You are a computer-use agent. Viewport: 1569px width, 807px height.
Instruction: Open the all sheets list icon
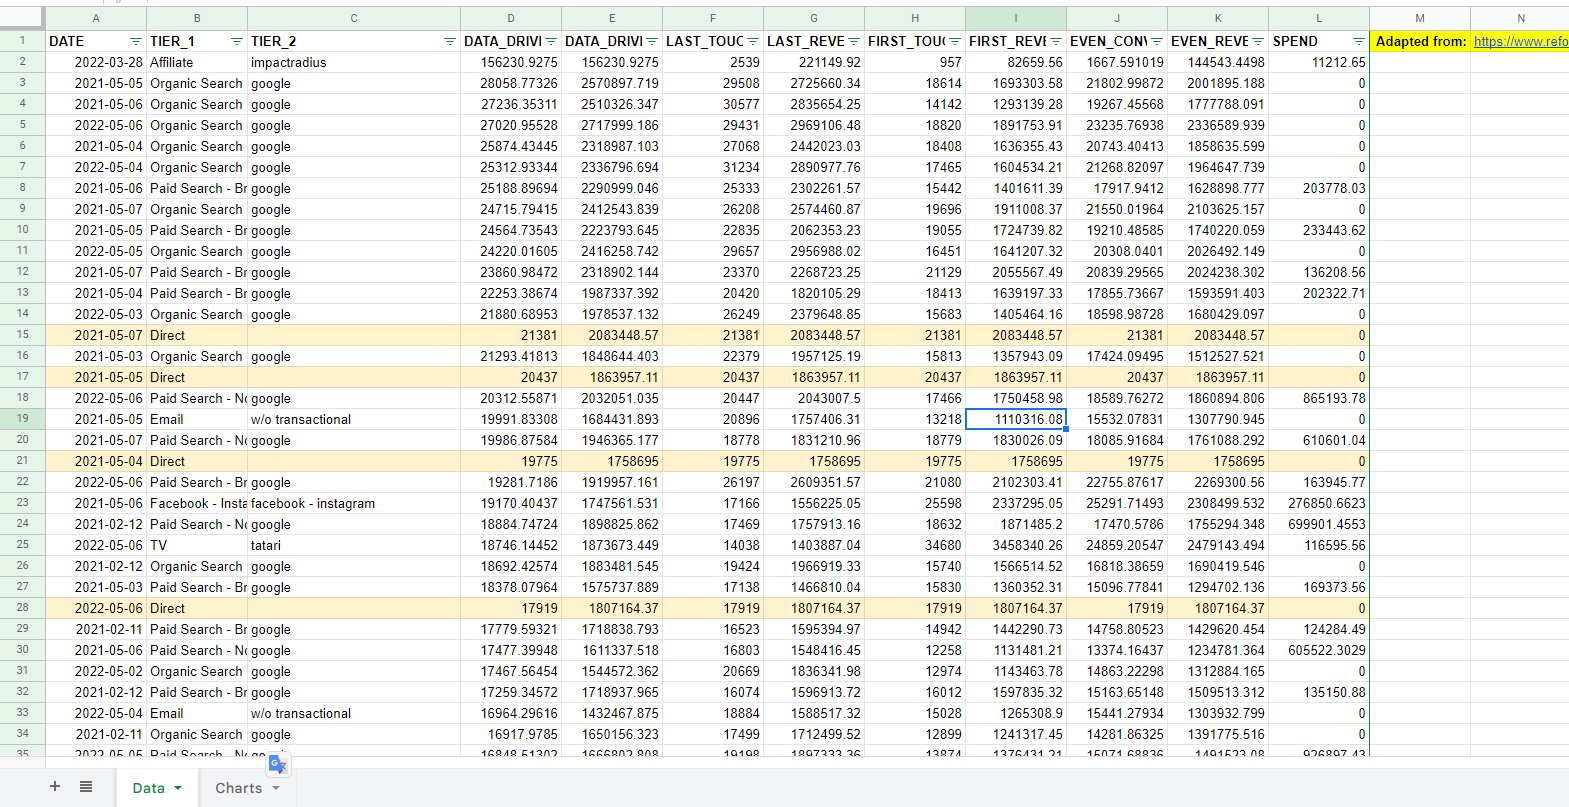tap(86, 787)
